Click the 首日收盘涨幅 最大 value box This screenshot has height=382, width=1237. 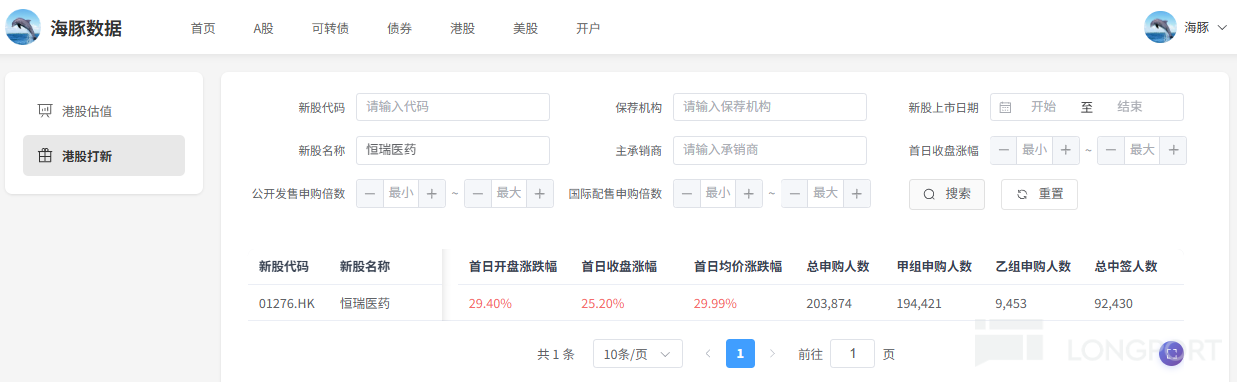[x=1142, y=150]
